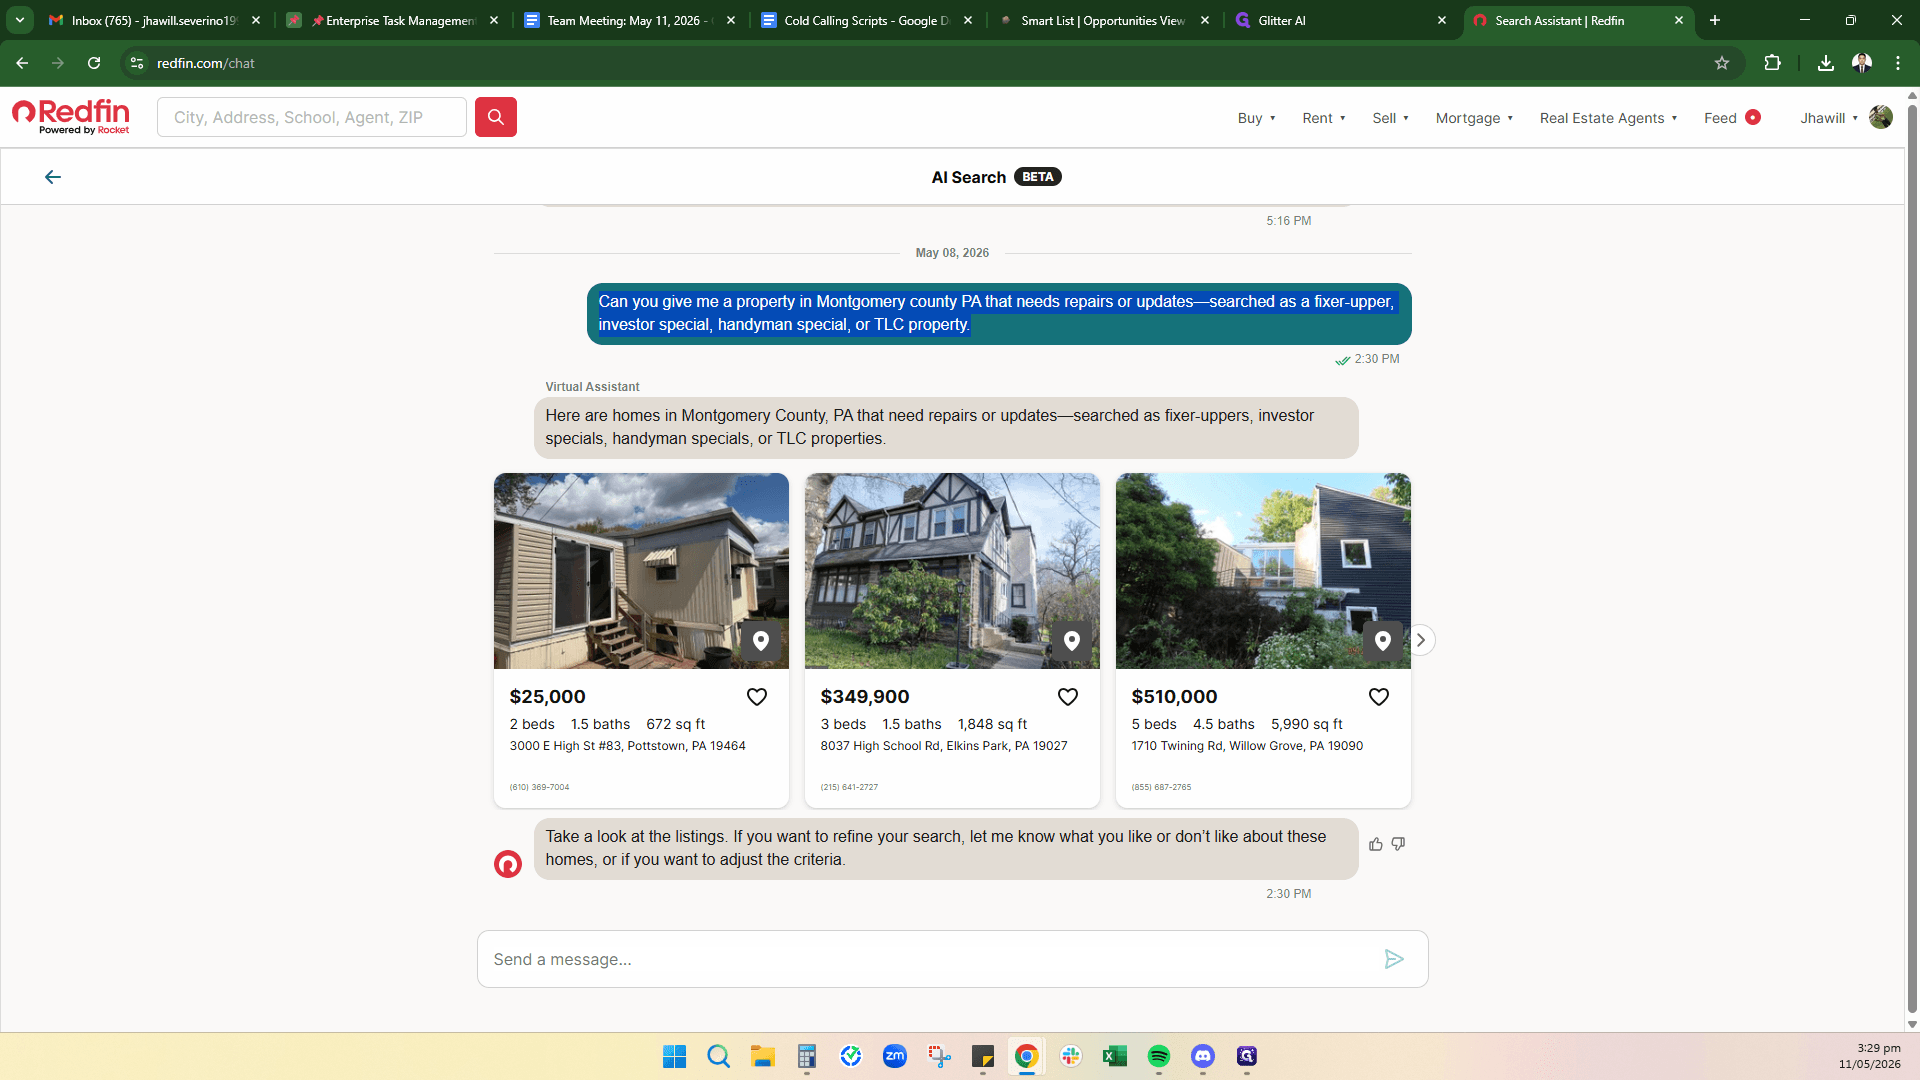Viewport: 1920px width, 1080px height.
Task: Switch to the Gmail Inbox tab
Action: [x=155, y=20]
